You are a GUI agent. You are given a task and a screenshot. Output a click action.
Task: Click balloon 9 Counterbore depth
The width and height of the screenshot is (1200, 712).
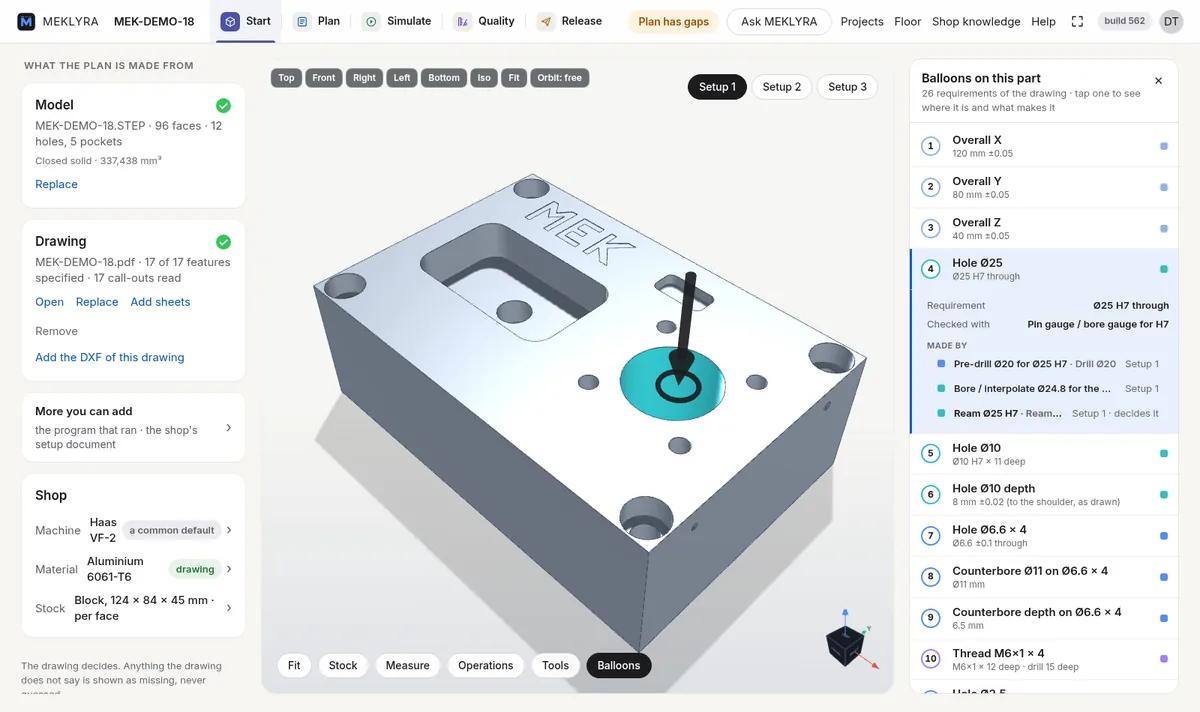click(1044, 618)
